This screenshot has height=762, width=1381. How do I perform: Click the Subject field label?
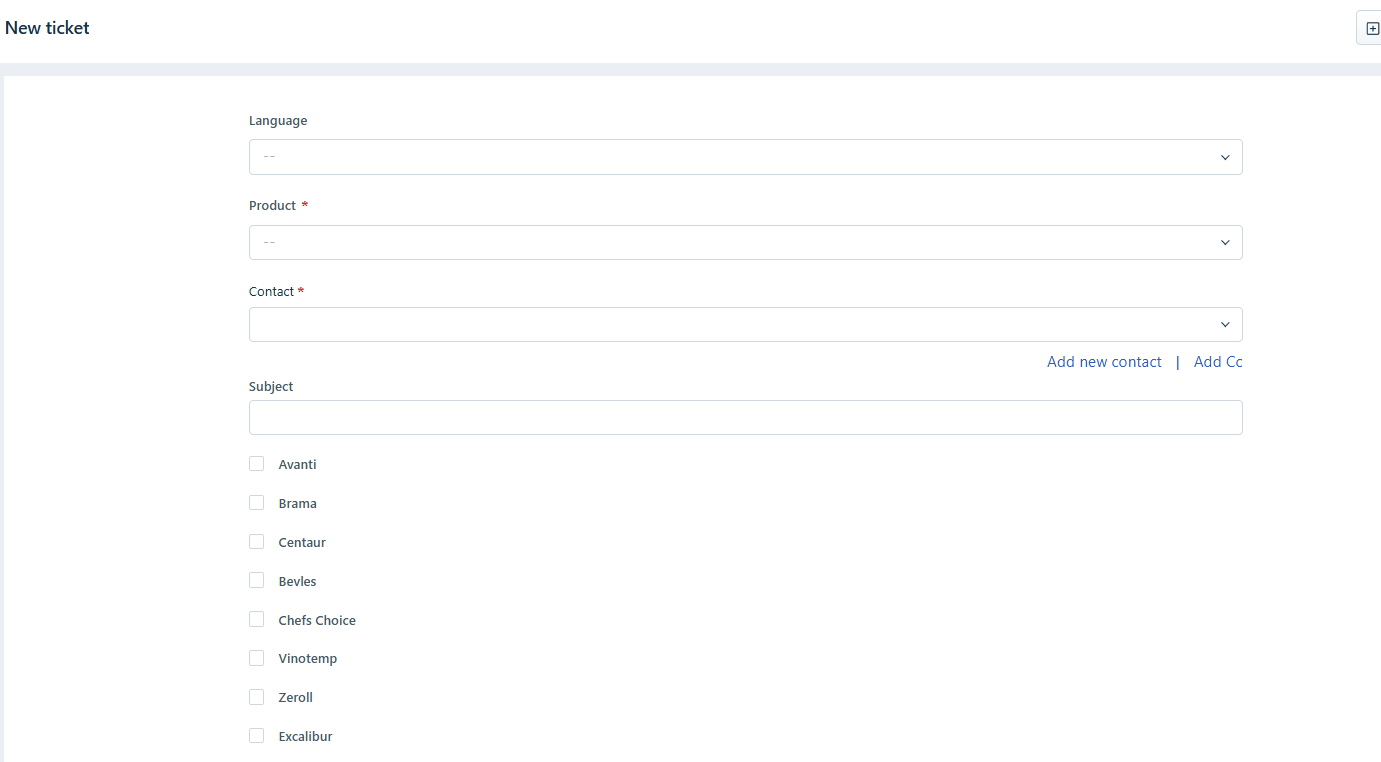pyautogui.click(x=271, y=387)
